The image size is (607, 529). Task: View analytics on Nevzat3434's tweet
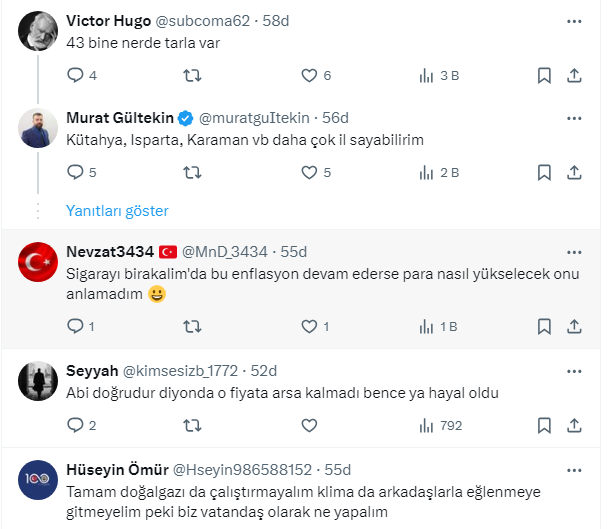(427, 326)
